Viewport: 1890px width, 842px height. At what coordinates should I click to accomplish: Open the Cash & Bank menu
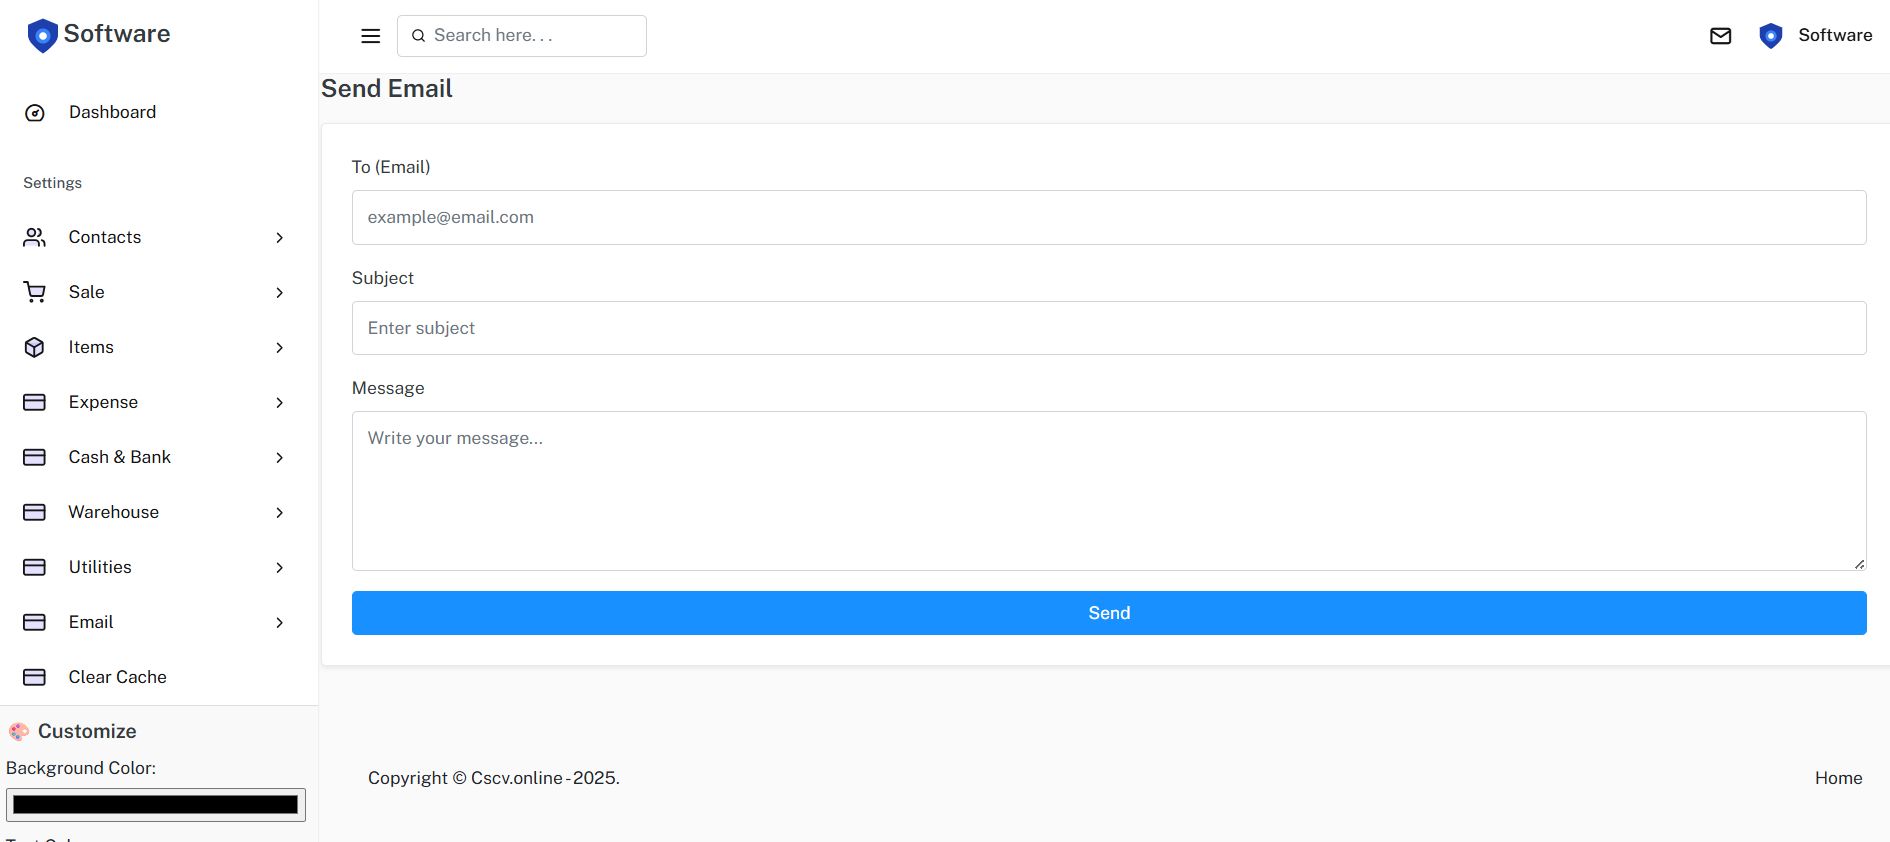pyautogui.click(x=119, y=457)
